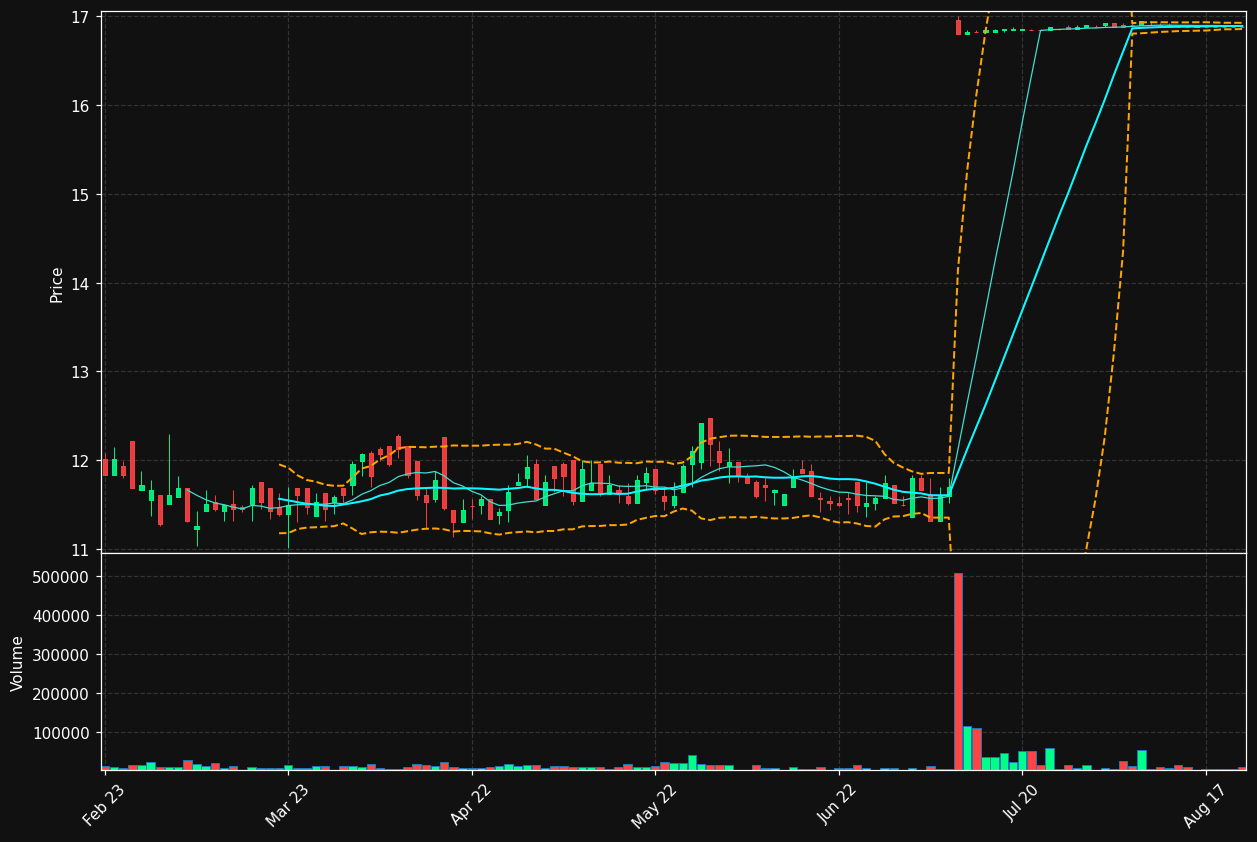This screenshot has width=1257, height=842.
Task: Click the volume tick value 100000
Action: click(62, 733)
